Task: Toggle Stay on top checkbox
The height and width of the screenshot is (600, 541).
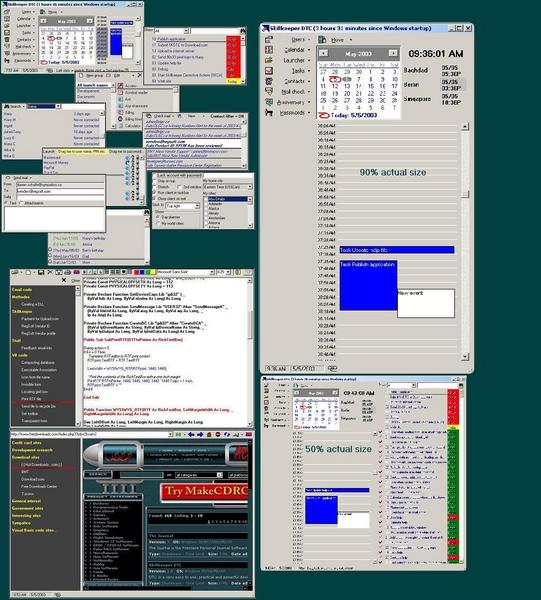Action: tap(155, 181)
